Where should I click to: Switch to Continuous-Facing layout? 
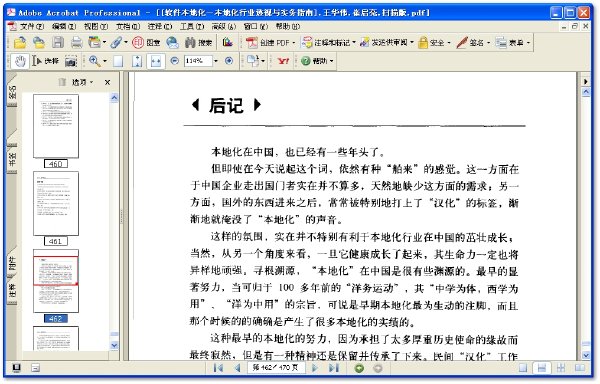pyautogui.click(x=561, y=368)
